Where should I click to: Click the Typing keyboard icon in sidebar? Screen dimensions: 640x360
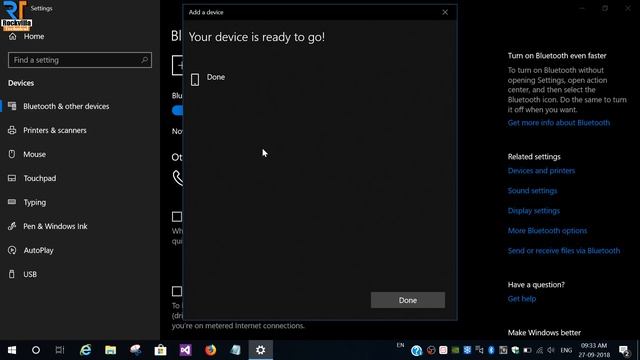[12, 202]
